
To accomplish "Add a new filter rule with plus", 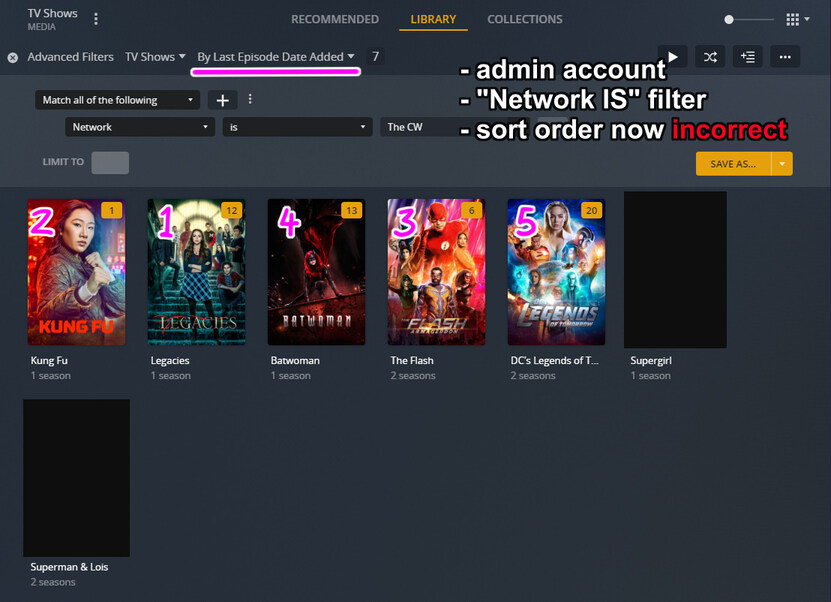I will click(223, 100).
